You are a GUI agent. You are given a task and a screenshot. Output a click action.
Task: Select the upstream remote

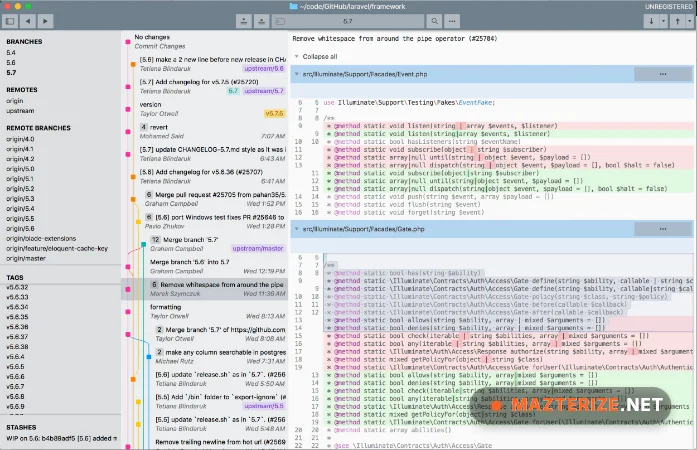coord(20,111)
